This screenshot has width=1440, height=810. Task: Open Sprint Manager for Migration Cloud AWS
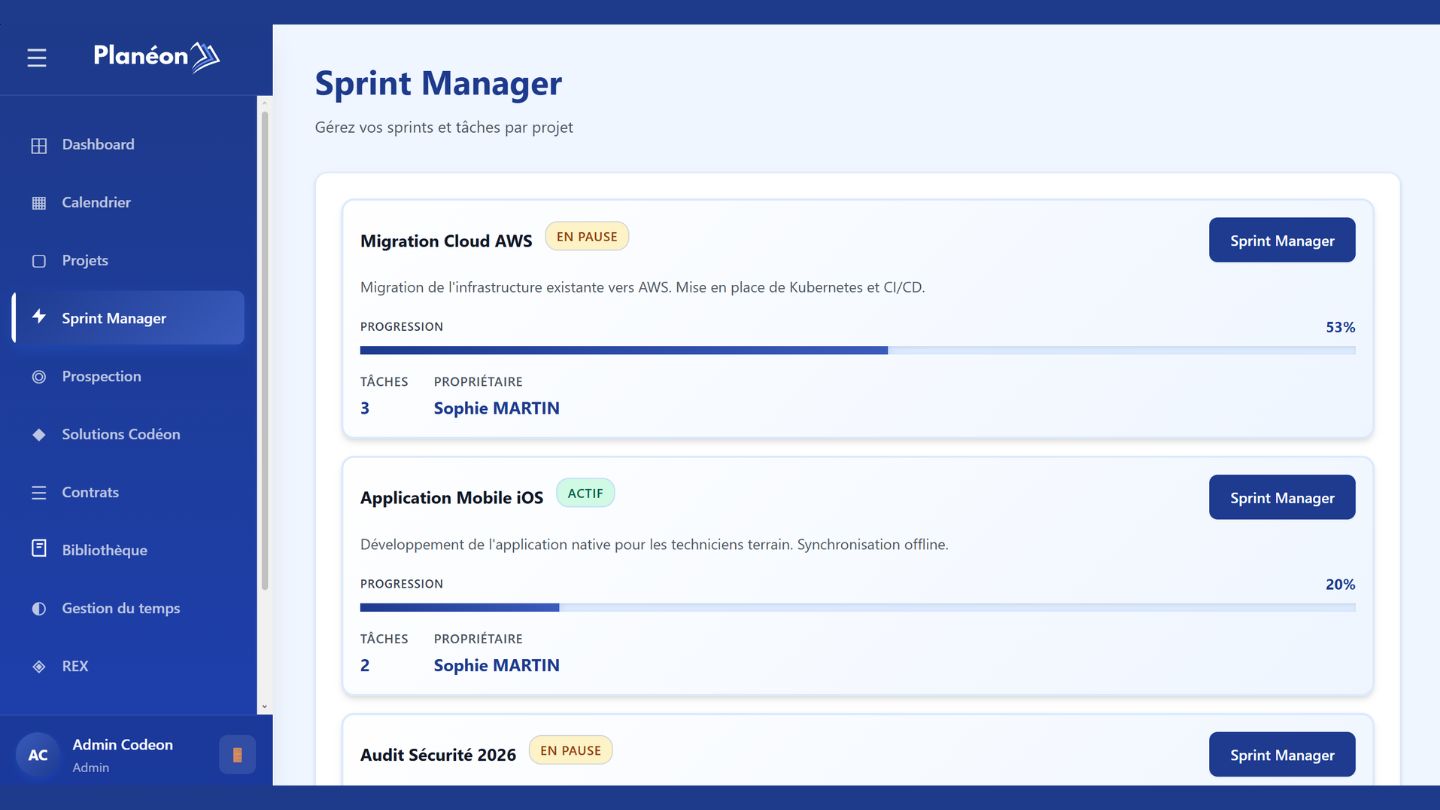(x=1282, y=240)
